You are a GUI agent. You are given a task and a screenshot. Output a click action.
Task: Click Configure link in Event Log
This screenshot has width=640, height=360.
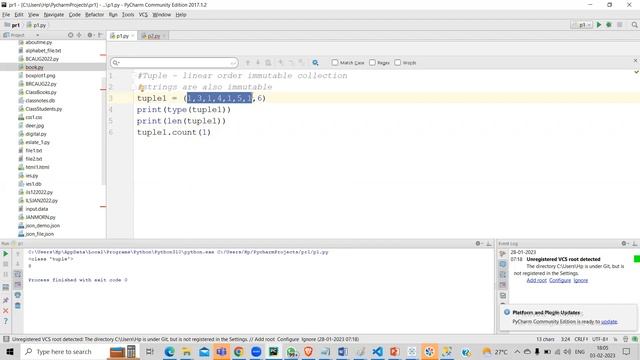click(560, 280)
